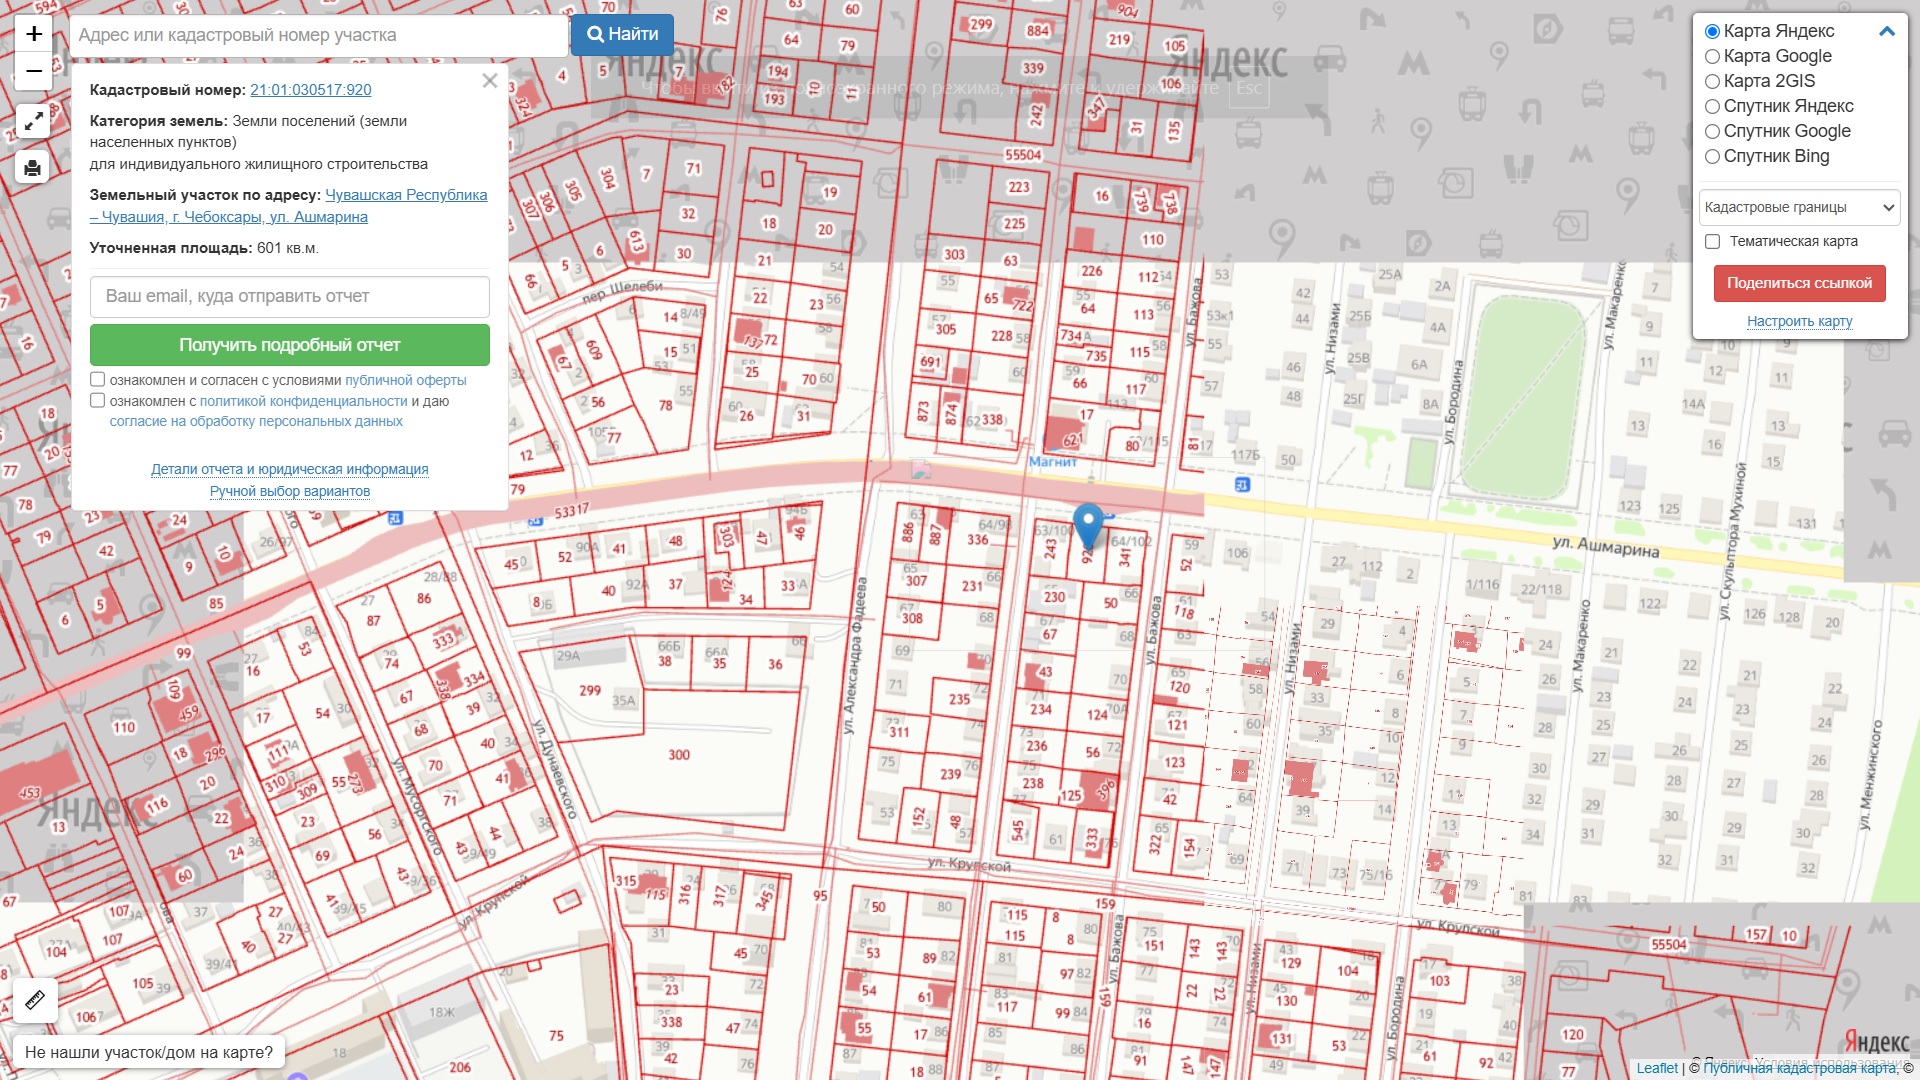This screenshot has height=1080, width=1920.
Task: Click the blue location marker pin
Action: coord(1088,526)
